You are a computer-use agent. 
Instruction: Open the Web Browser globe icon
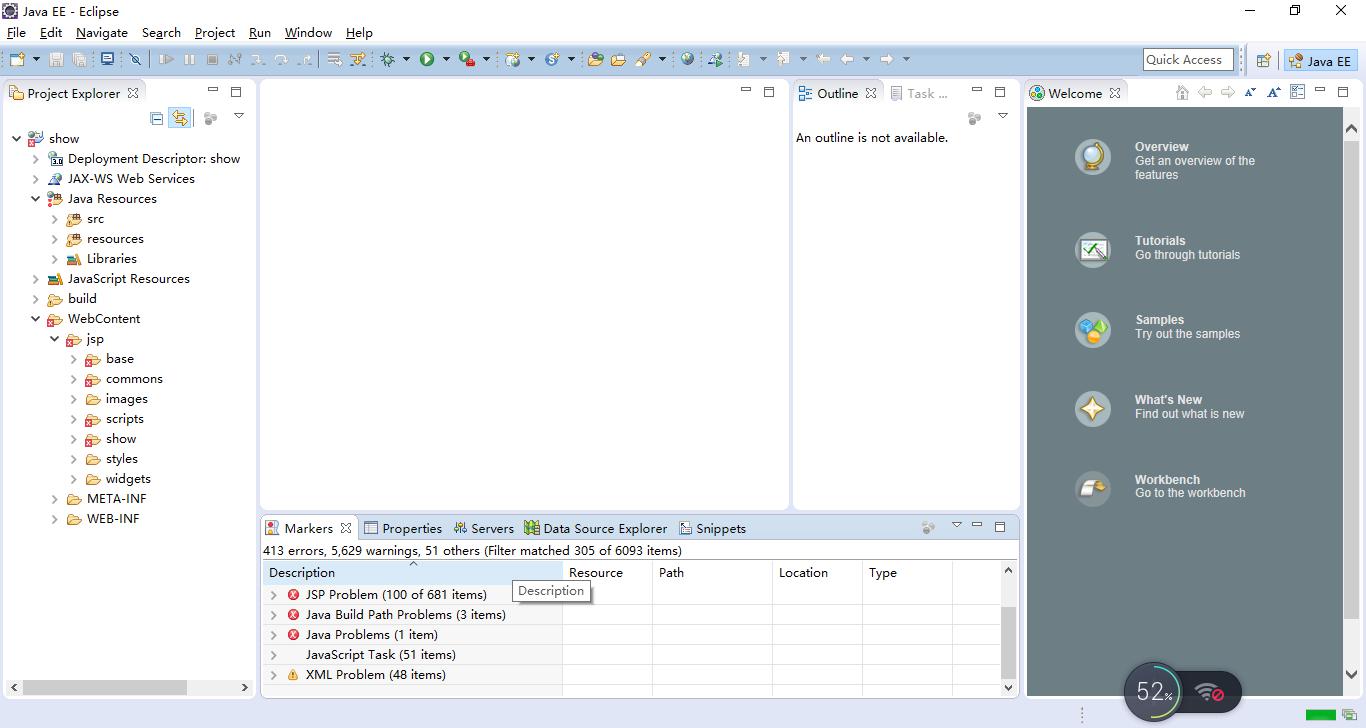(688, 59)
